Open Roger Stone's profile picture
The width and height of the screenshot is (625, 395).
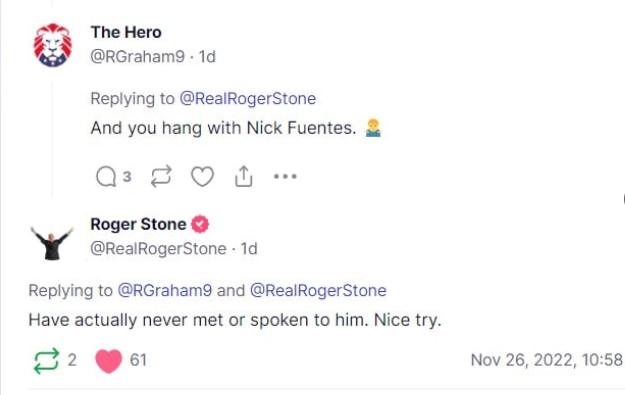coord(52,244)
